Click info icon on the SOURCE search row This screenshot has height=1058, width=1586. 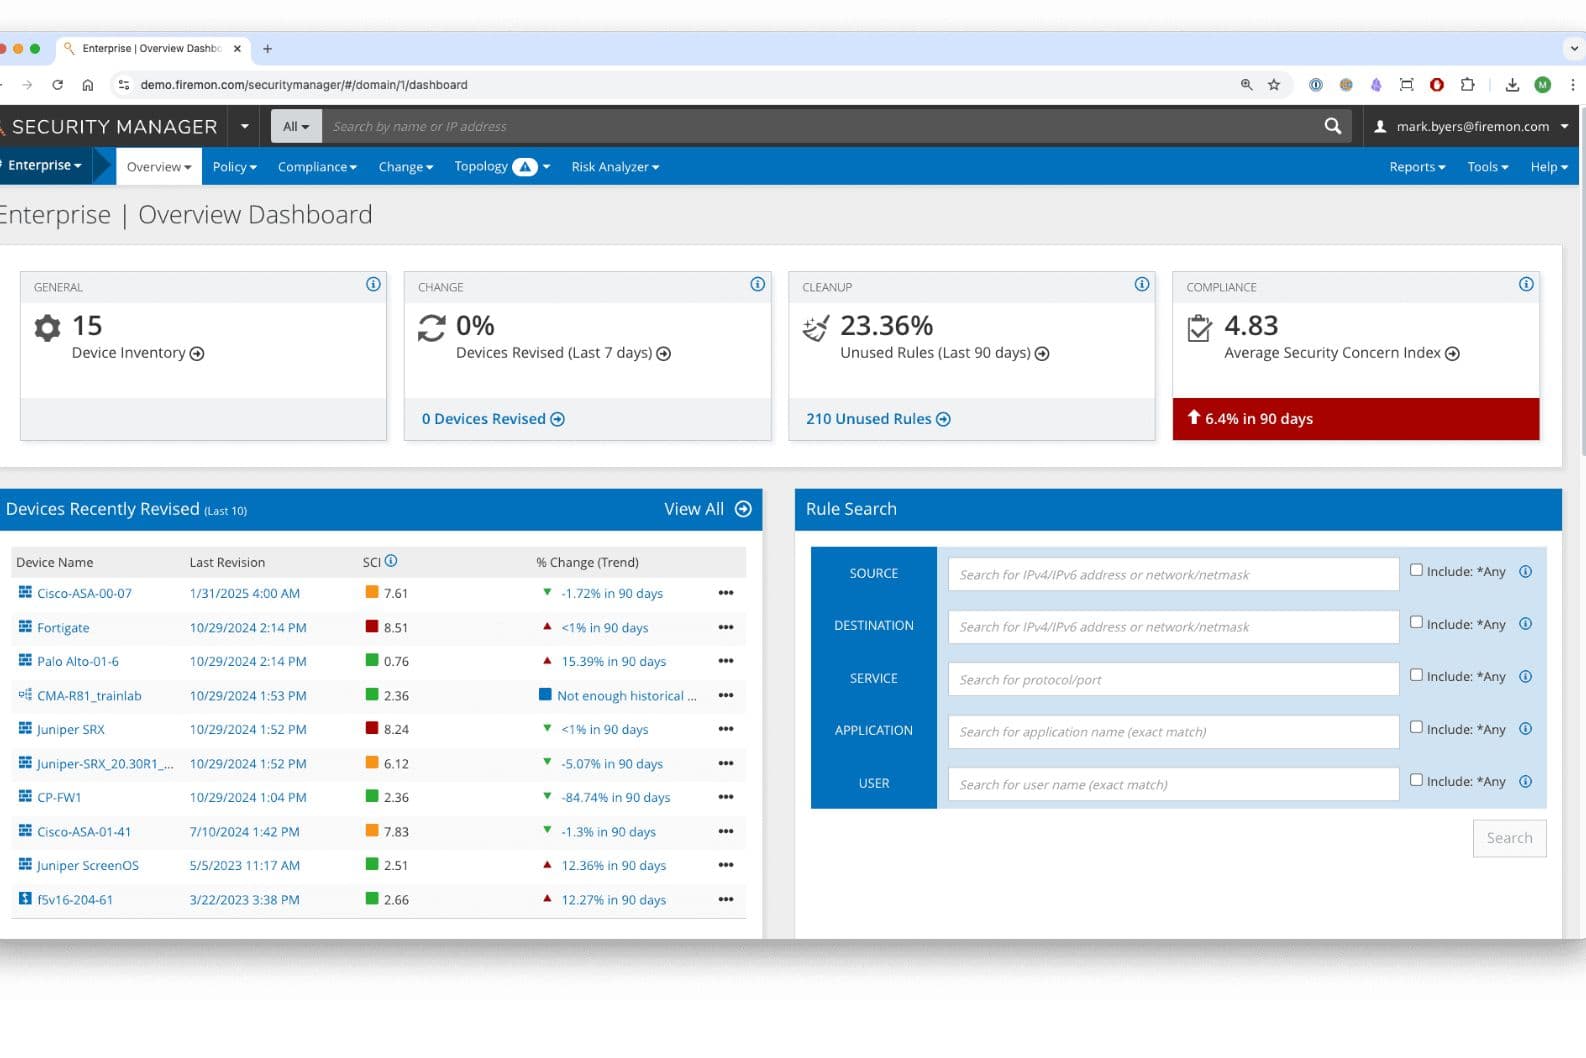click(x=1525, y=572)
